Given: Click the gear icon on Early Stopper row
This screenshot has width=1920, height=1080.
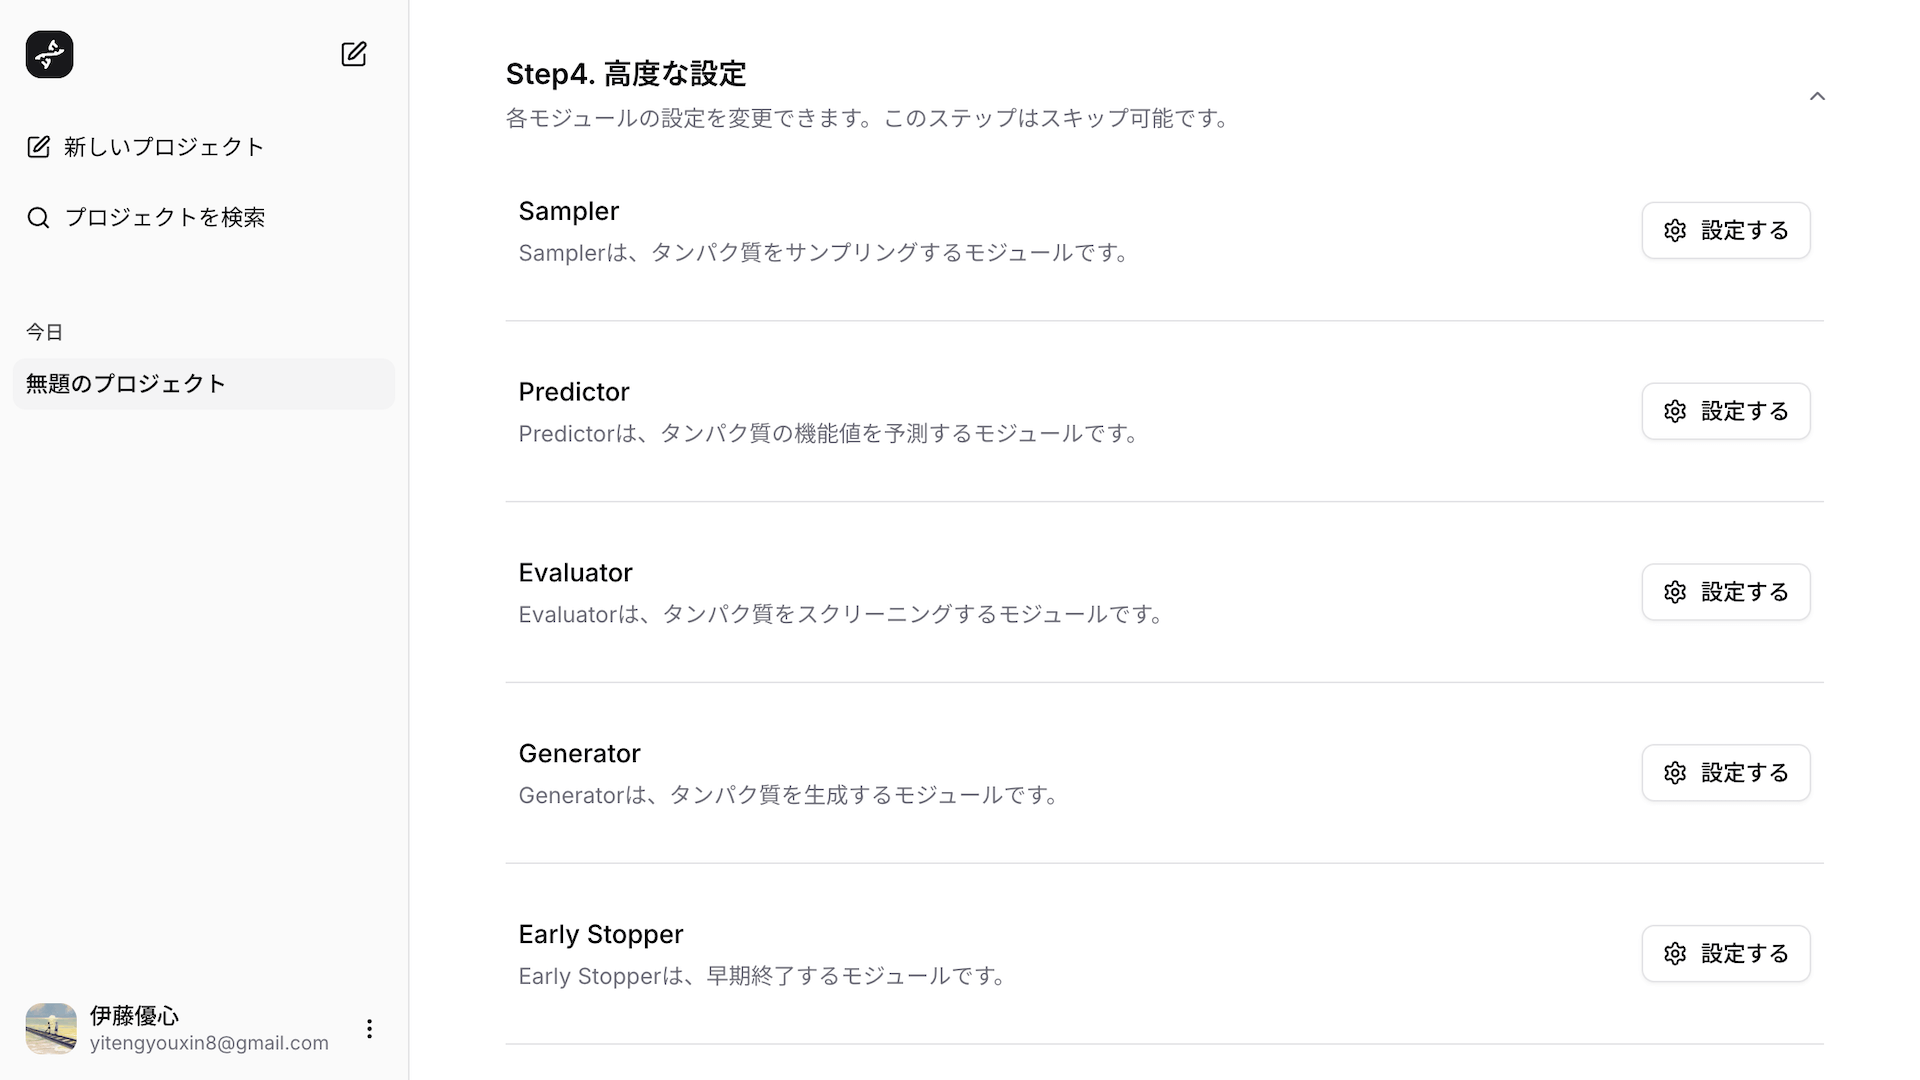Looking at the screenshot, I should coord(1676,953).
